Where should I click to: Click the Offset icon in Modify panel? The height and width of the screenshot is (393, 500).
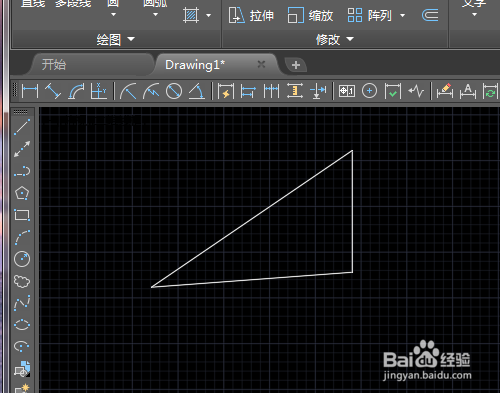point(430,15)
